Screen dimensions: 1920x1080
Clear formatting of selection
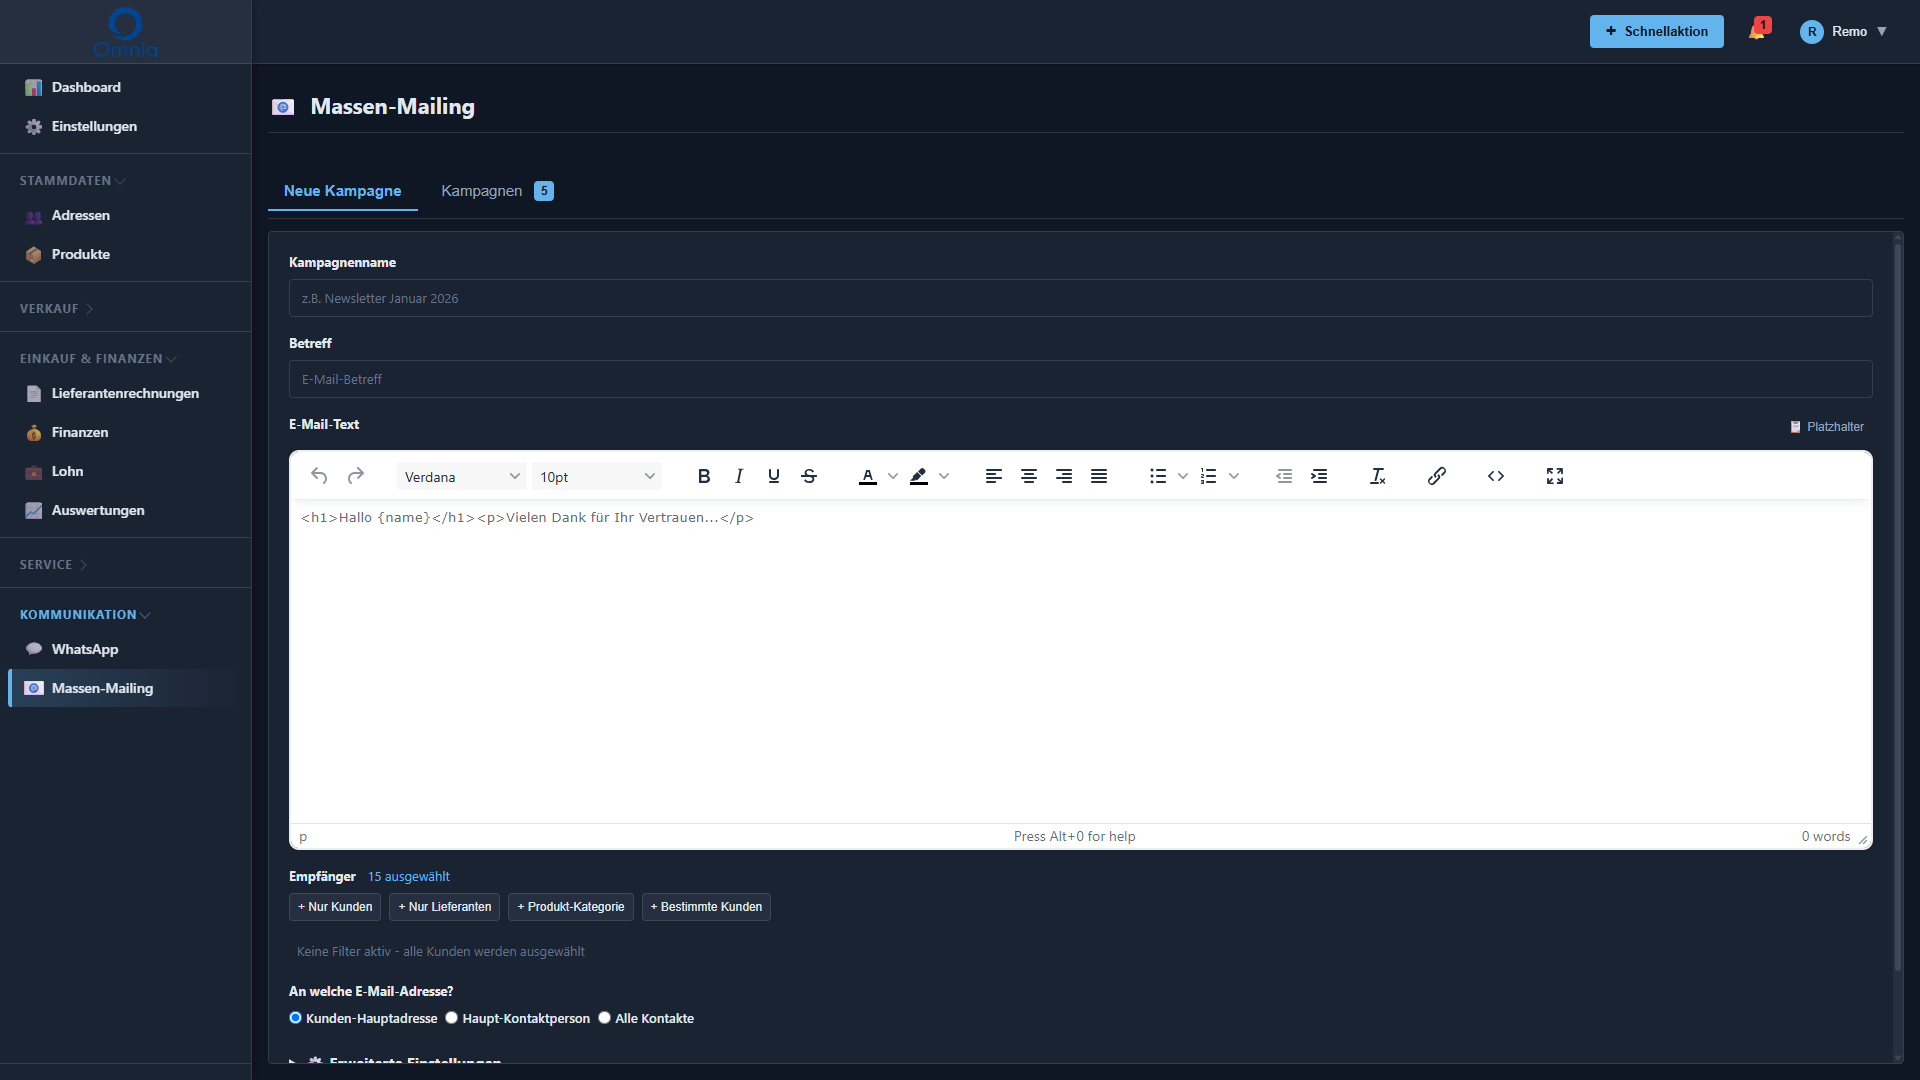coord(1378,476)
